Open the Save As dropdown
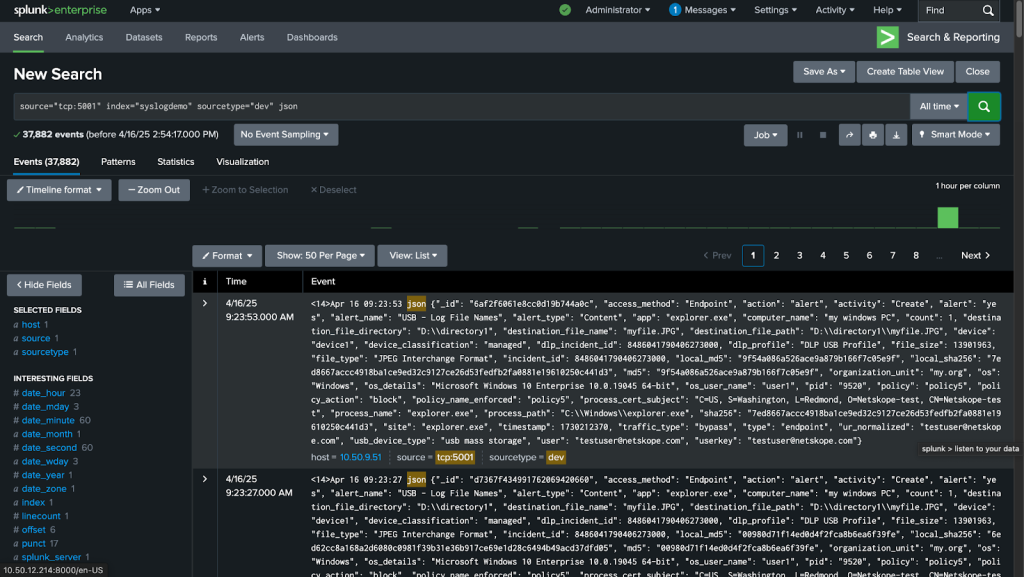 (824, 72)
